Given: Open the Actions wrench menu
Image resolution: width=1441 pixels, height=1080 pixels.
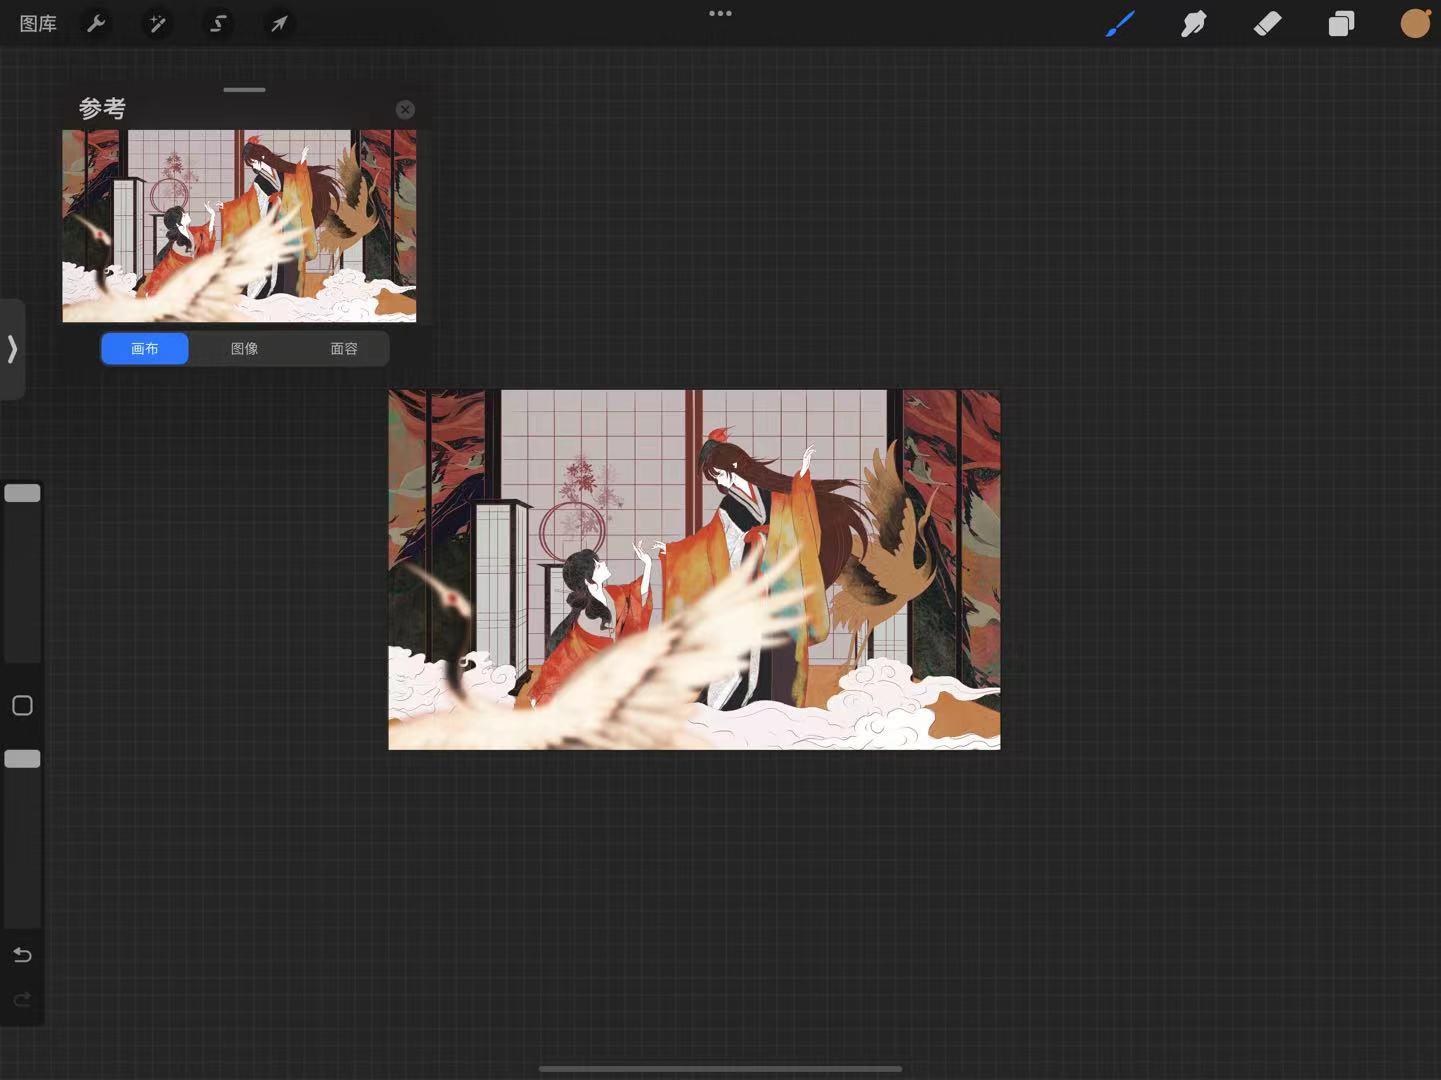Looking at the screenshot, I should pyautogui.click(x=96, y=23).
